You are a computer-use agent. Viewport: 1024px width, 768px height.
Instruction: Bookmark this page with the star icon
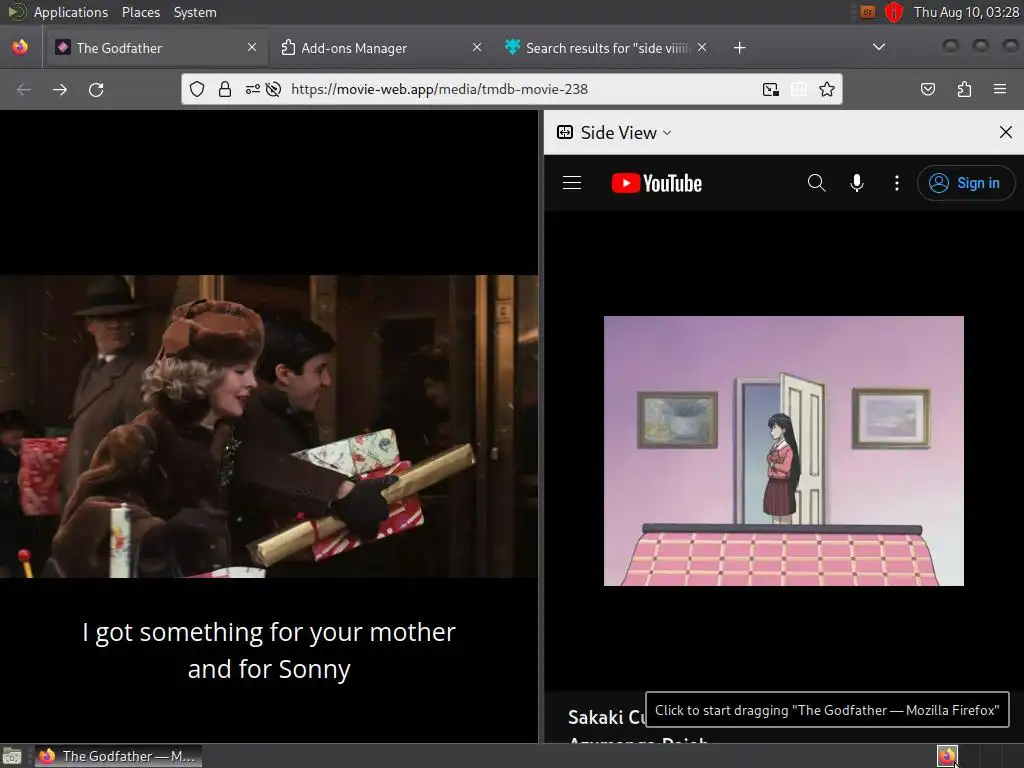[827, 89]
